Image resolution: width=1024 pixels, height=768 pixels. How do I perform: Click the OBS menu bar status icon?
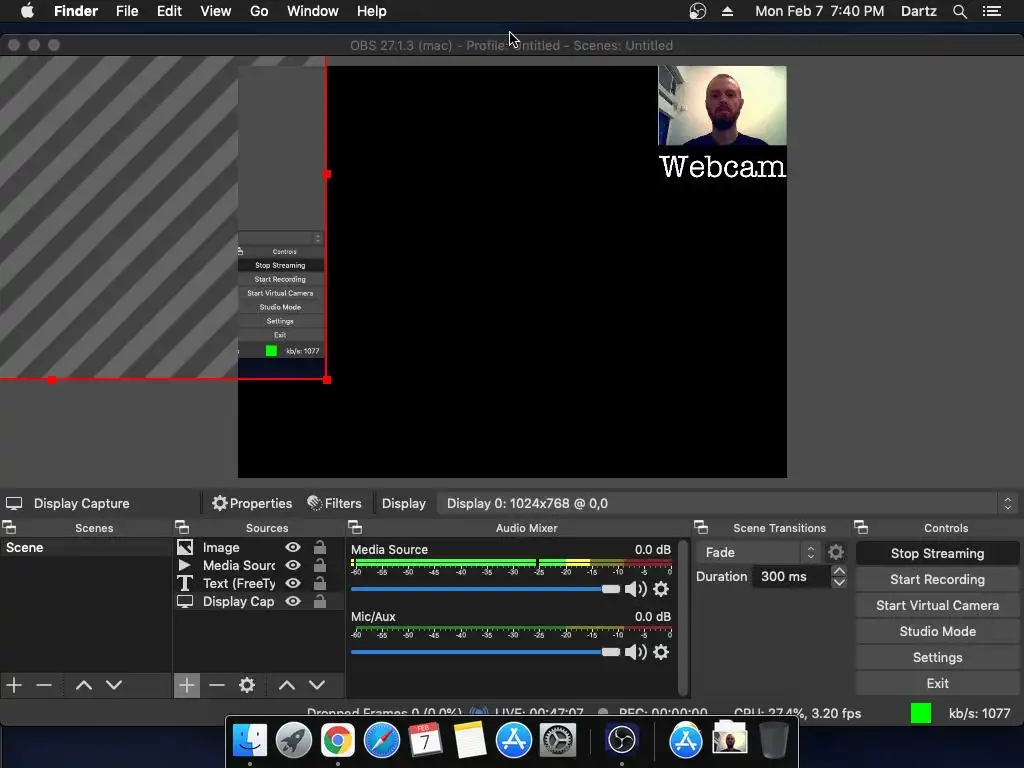coord(697,11)
